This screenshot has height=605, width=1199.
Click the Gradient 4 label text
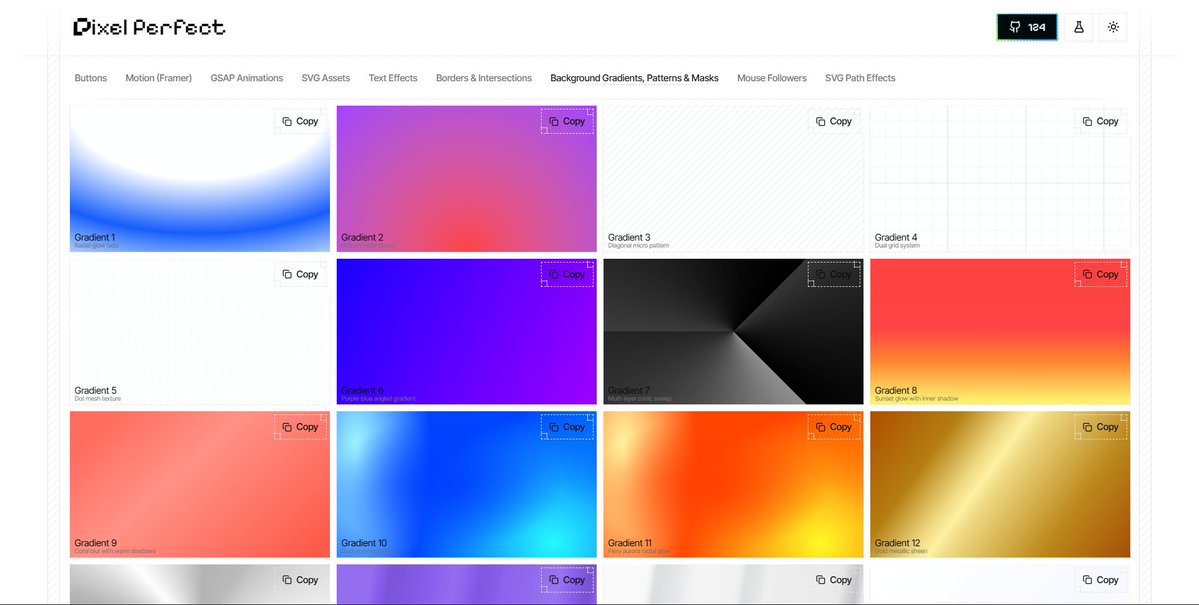pos(896,237)
